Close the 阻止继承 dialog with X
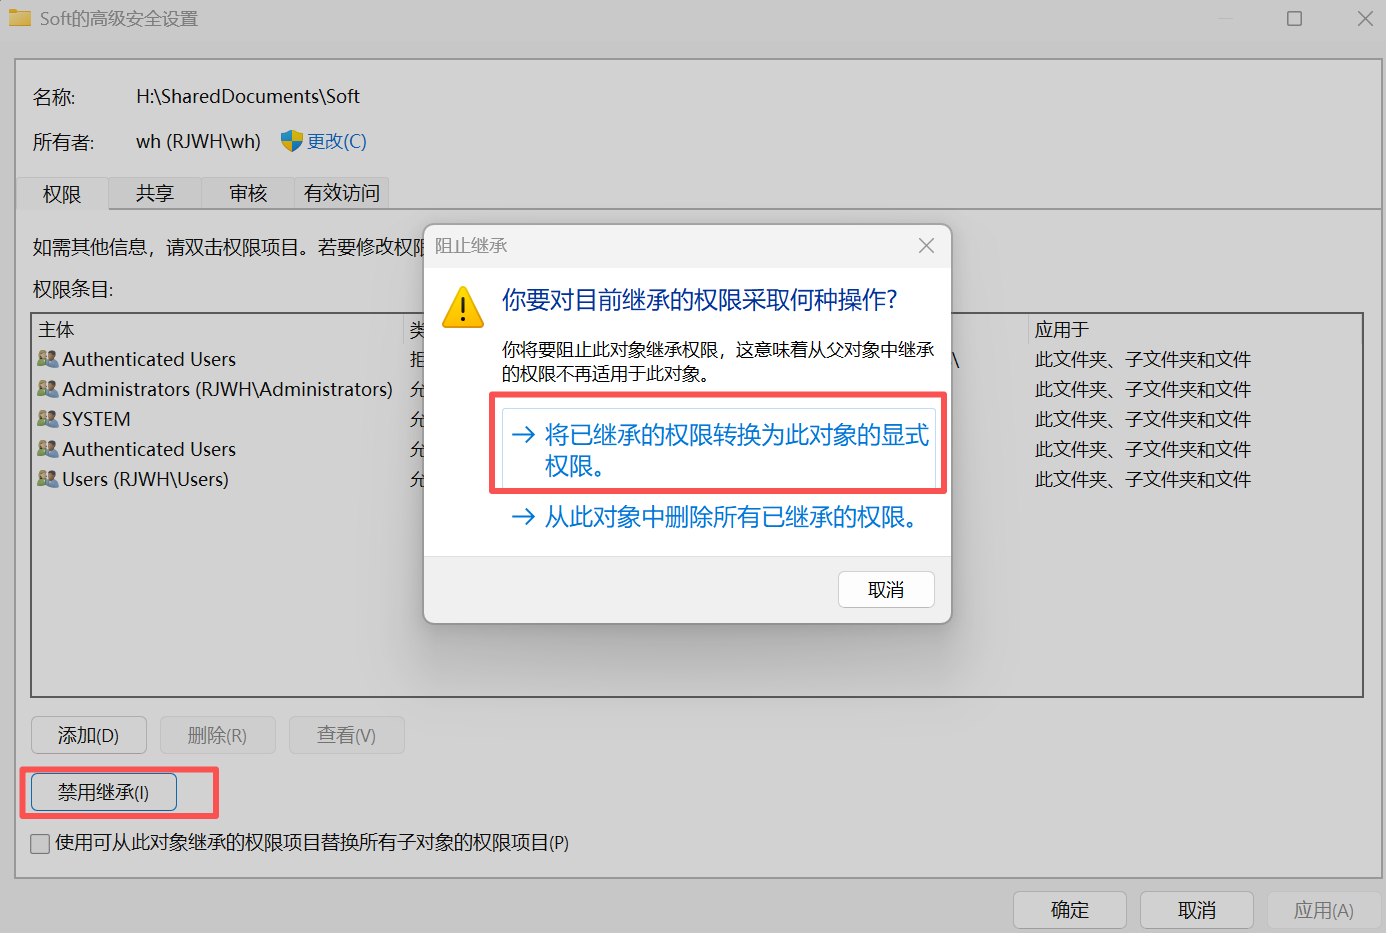This screenshot has height=933, width=1386. point(926,246)
